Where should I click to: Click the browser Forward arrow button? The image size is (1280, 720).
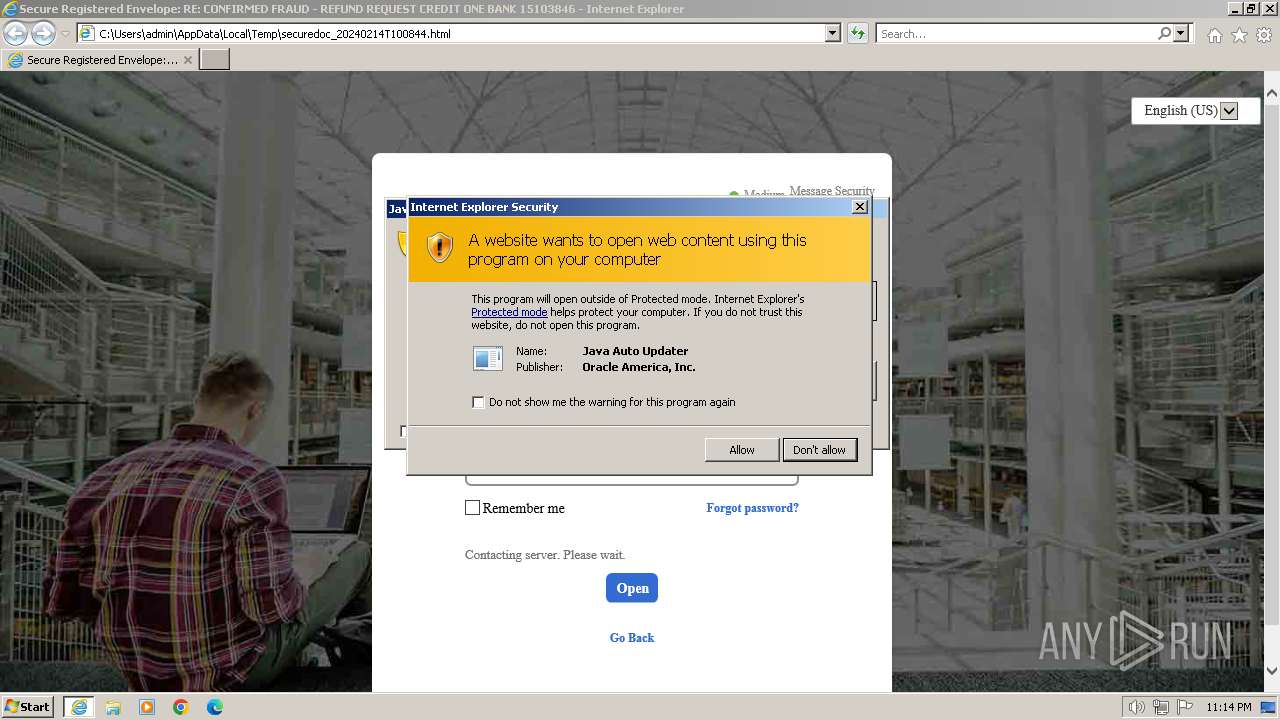pyautogui.click(x=43, y=33)
